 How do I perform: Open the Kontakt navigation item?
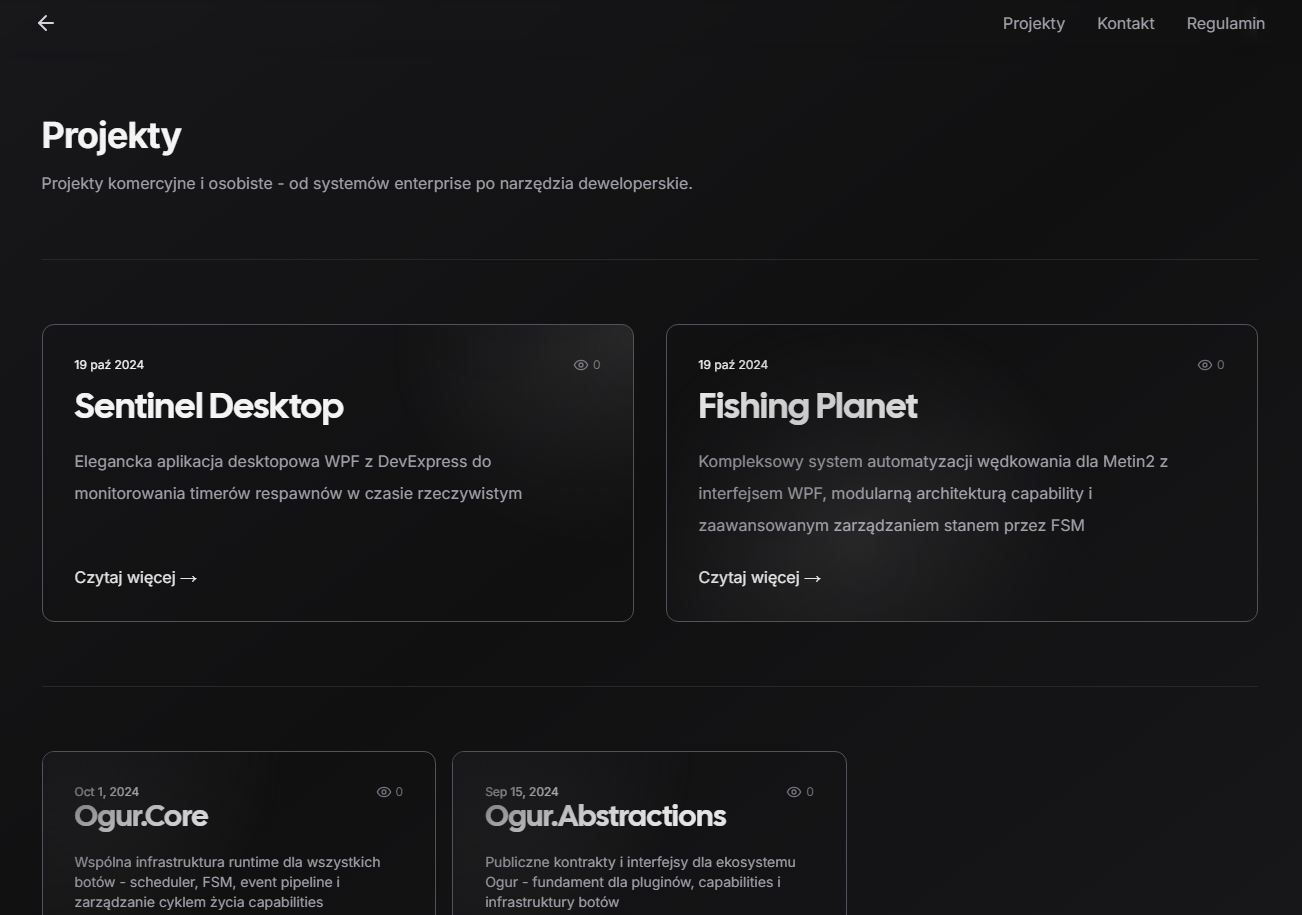pos(1125,23)
